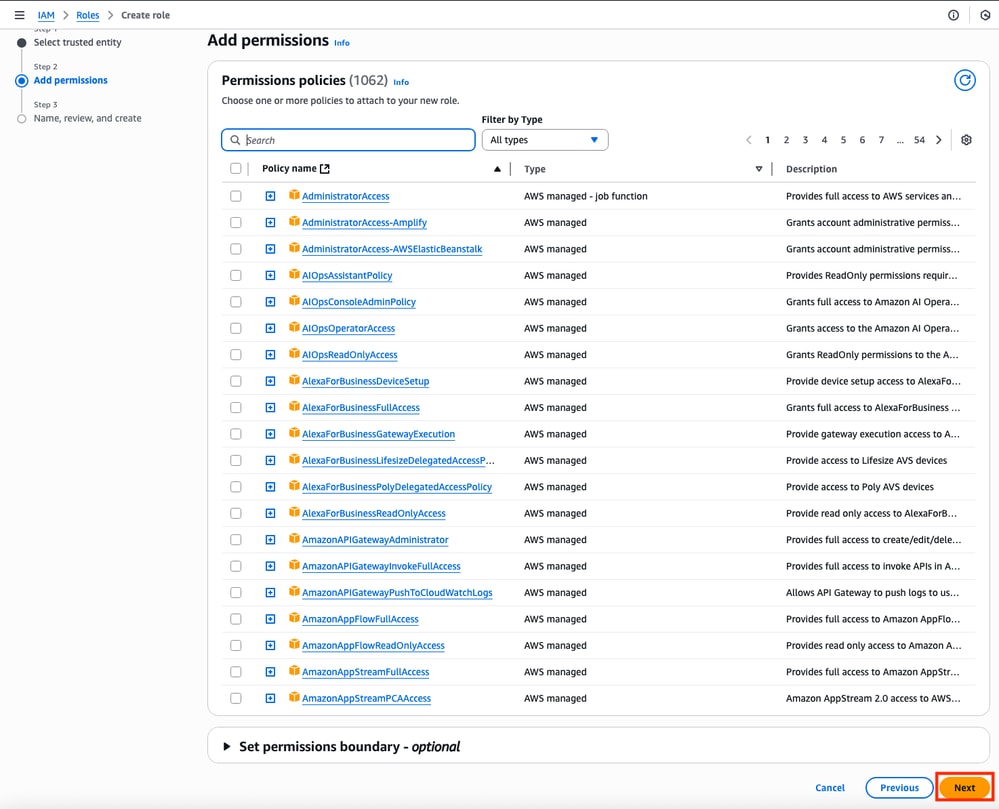Image resolution: width=999 pixels, height=809 pixels.
Task: Click the policy icon for AdministratorAccess
Action: point(294,195)
